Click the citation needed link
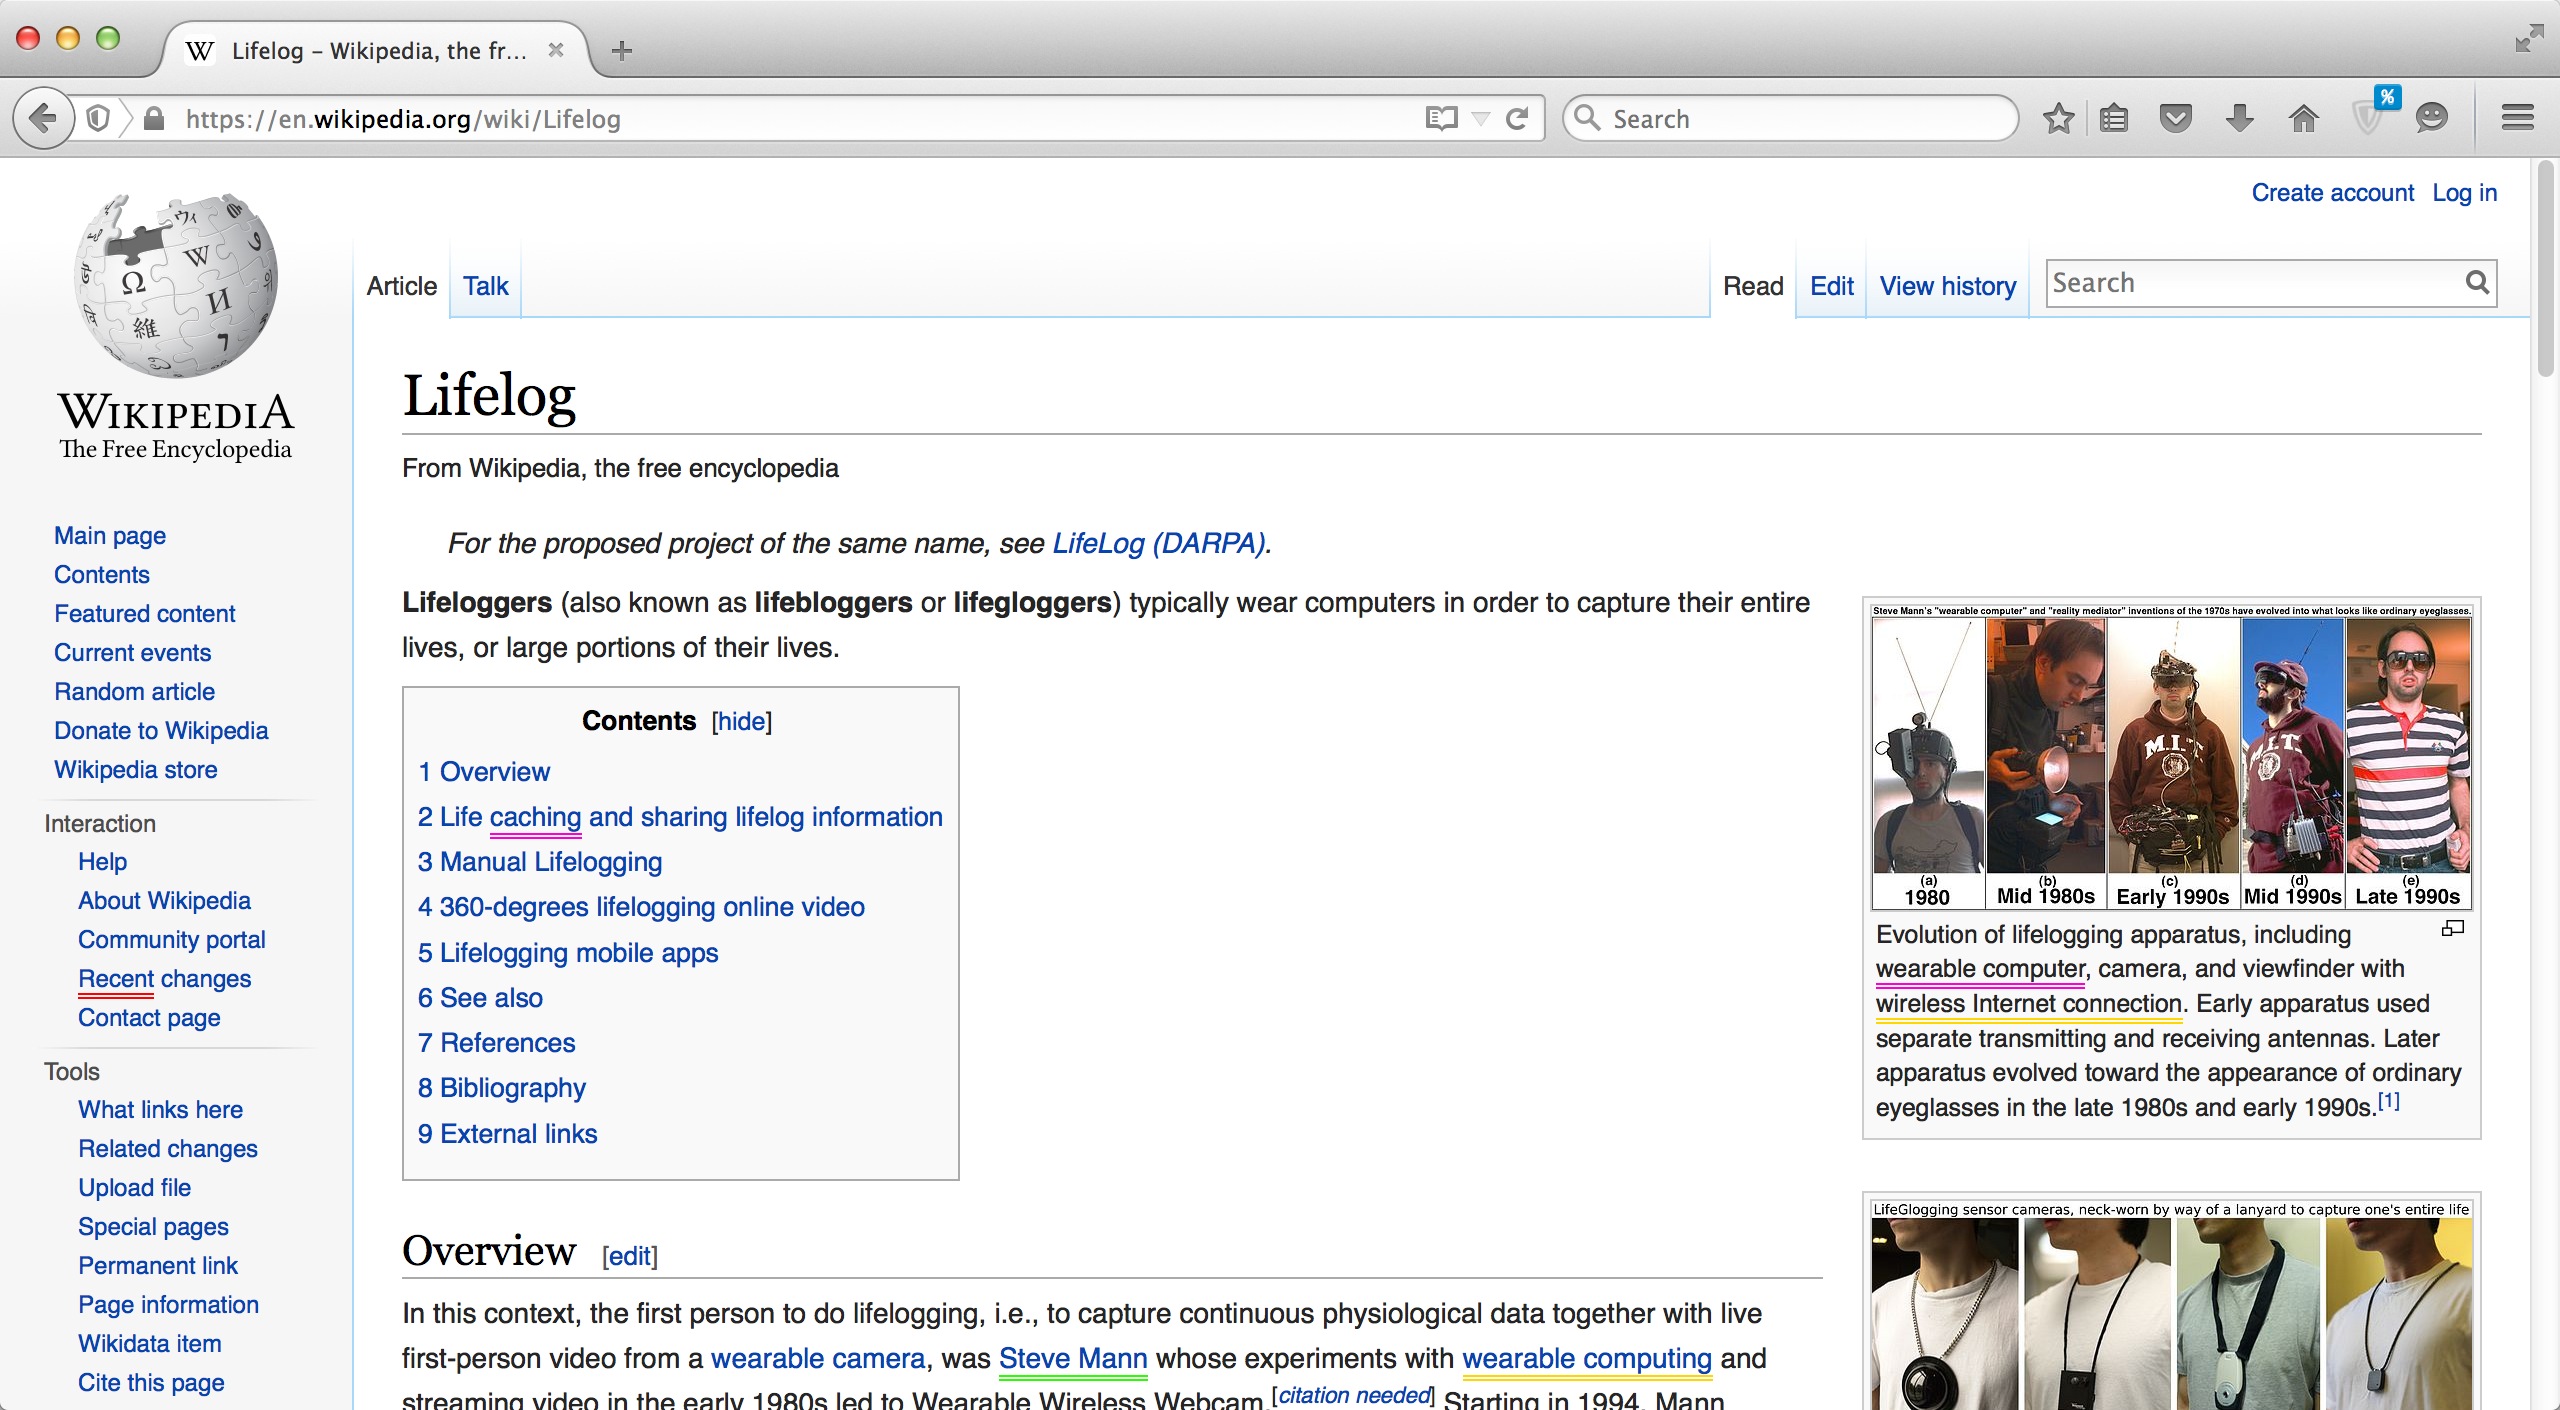Image resolution: width=2560 pixels, height=1410 pixels. (x=1354, y=1395)
